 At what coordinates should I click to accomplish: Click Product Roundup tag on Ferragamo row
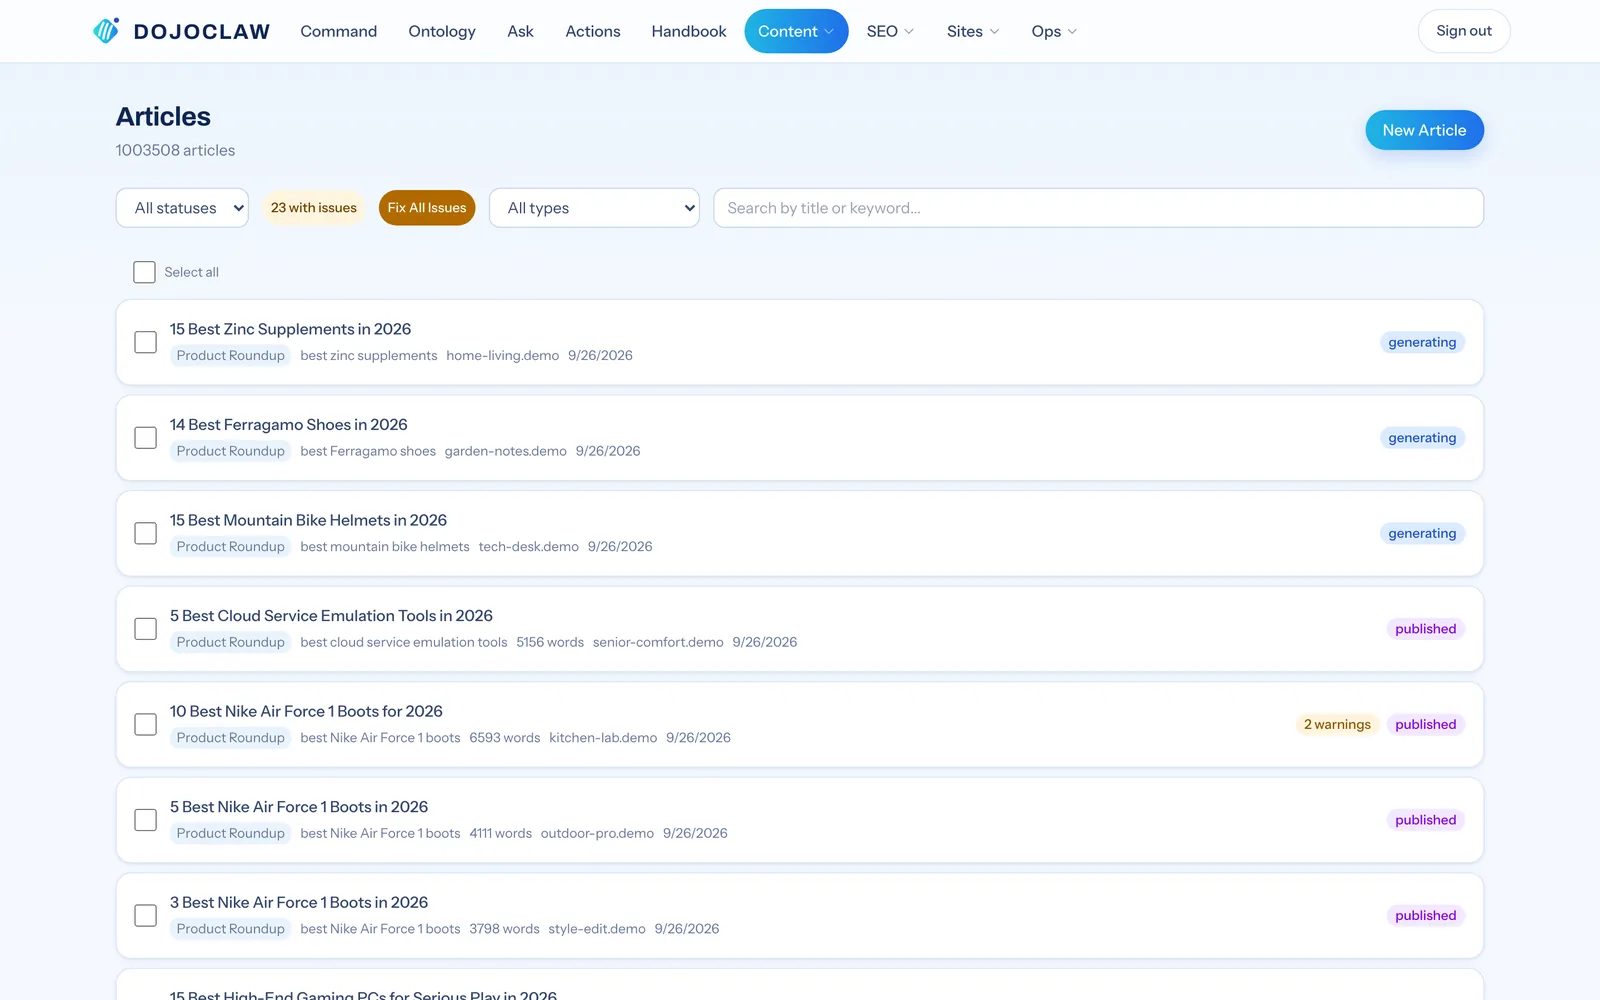pos(231,451)
